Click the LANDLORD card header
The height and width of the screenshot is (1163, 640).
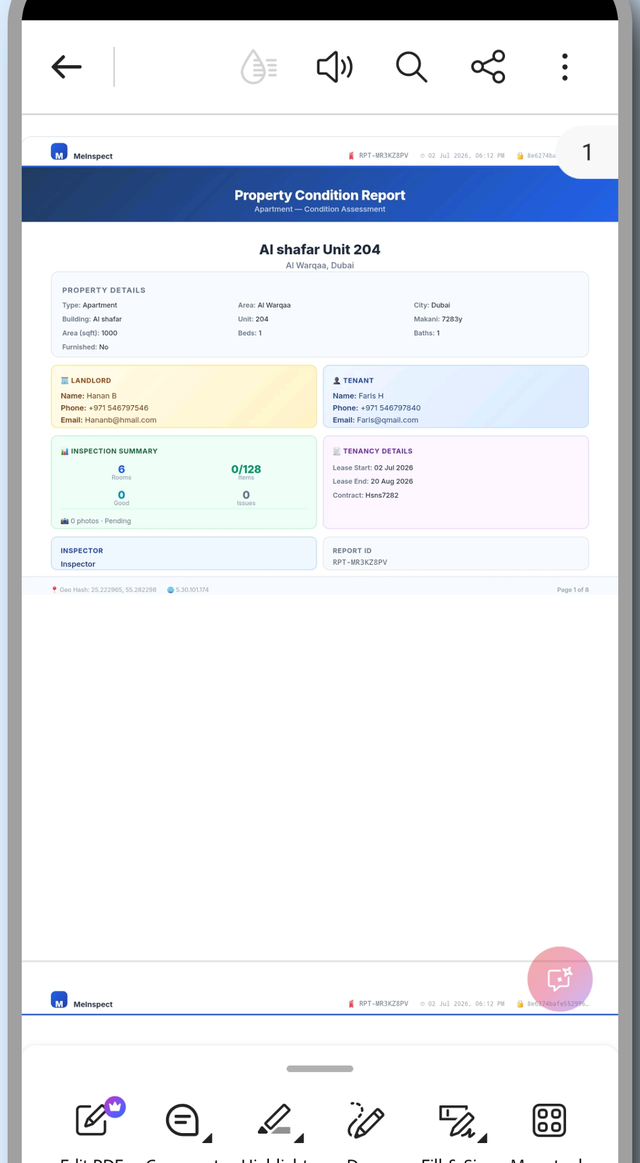click(x=86, y=380)
